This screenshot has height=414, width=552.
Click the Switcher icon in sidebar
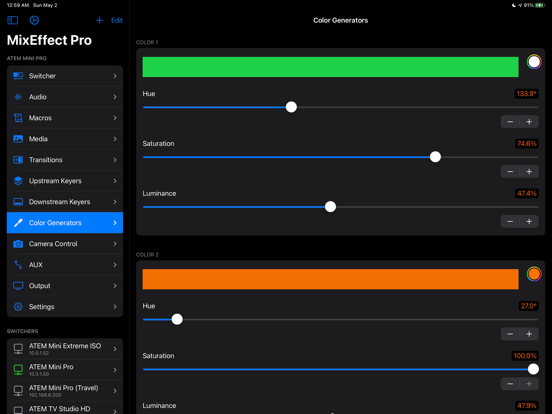18,76
